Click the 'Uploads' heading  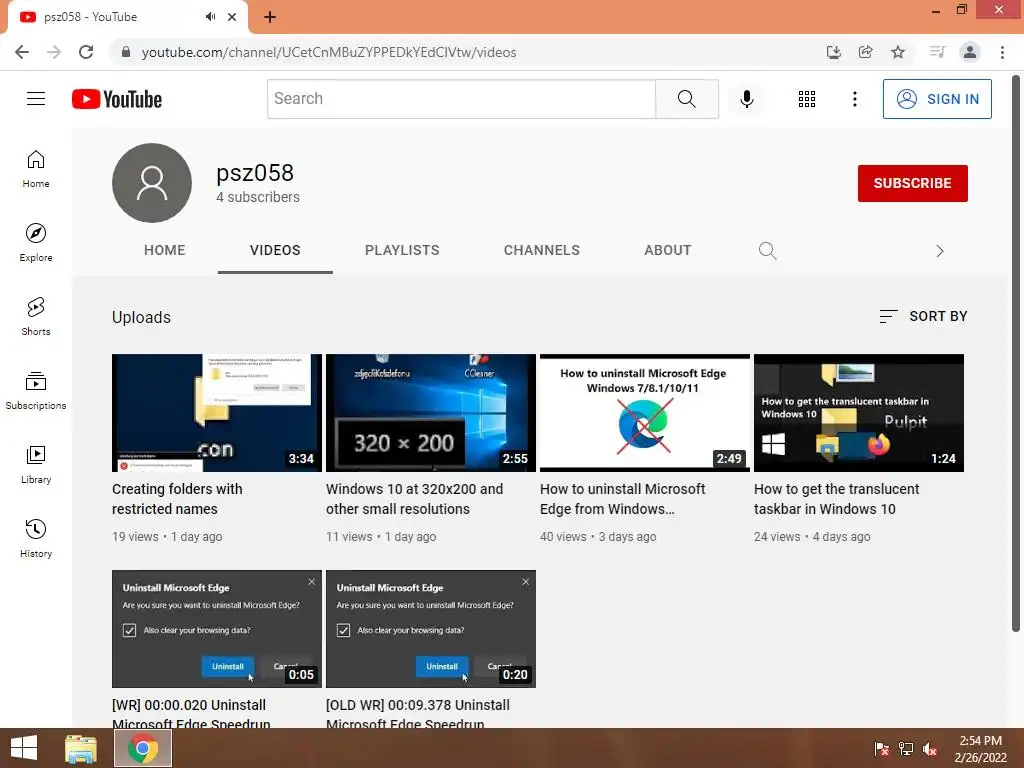point(141,317)
